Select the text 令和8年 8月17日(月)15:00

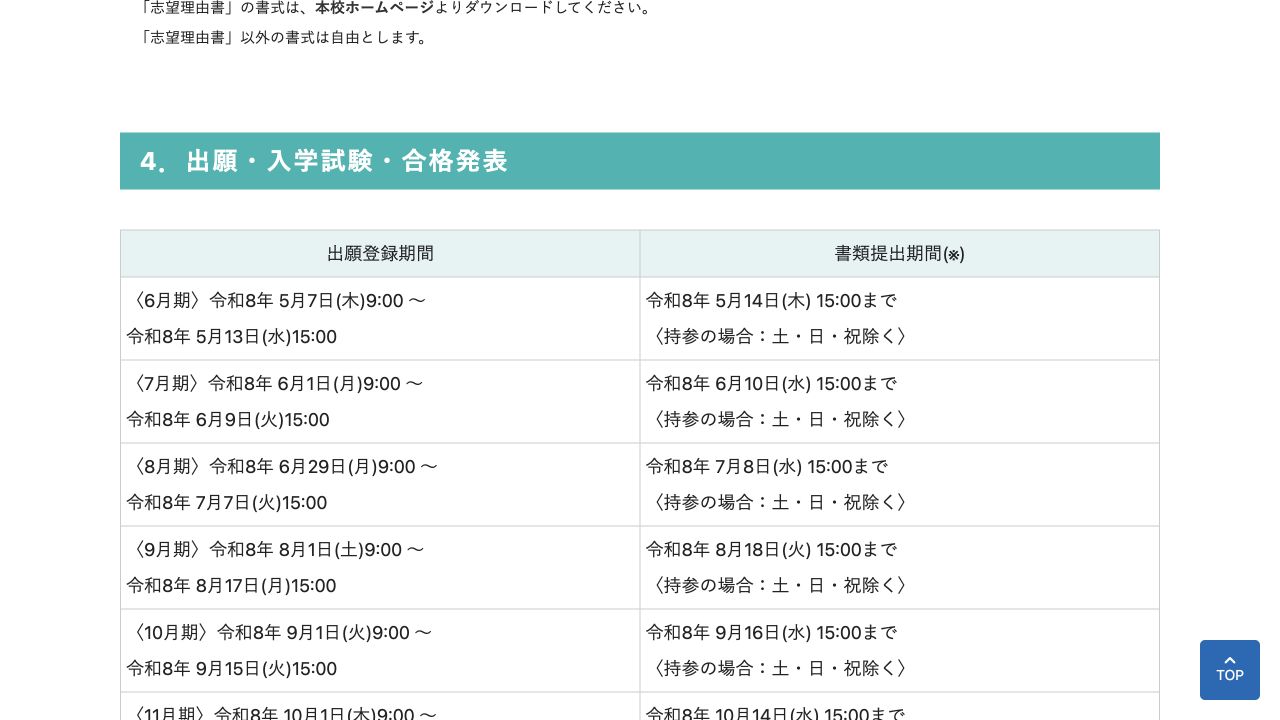(x=231, y=586)
